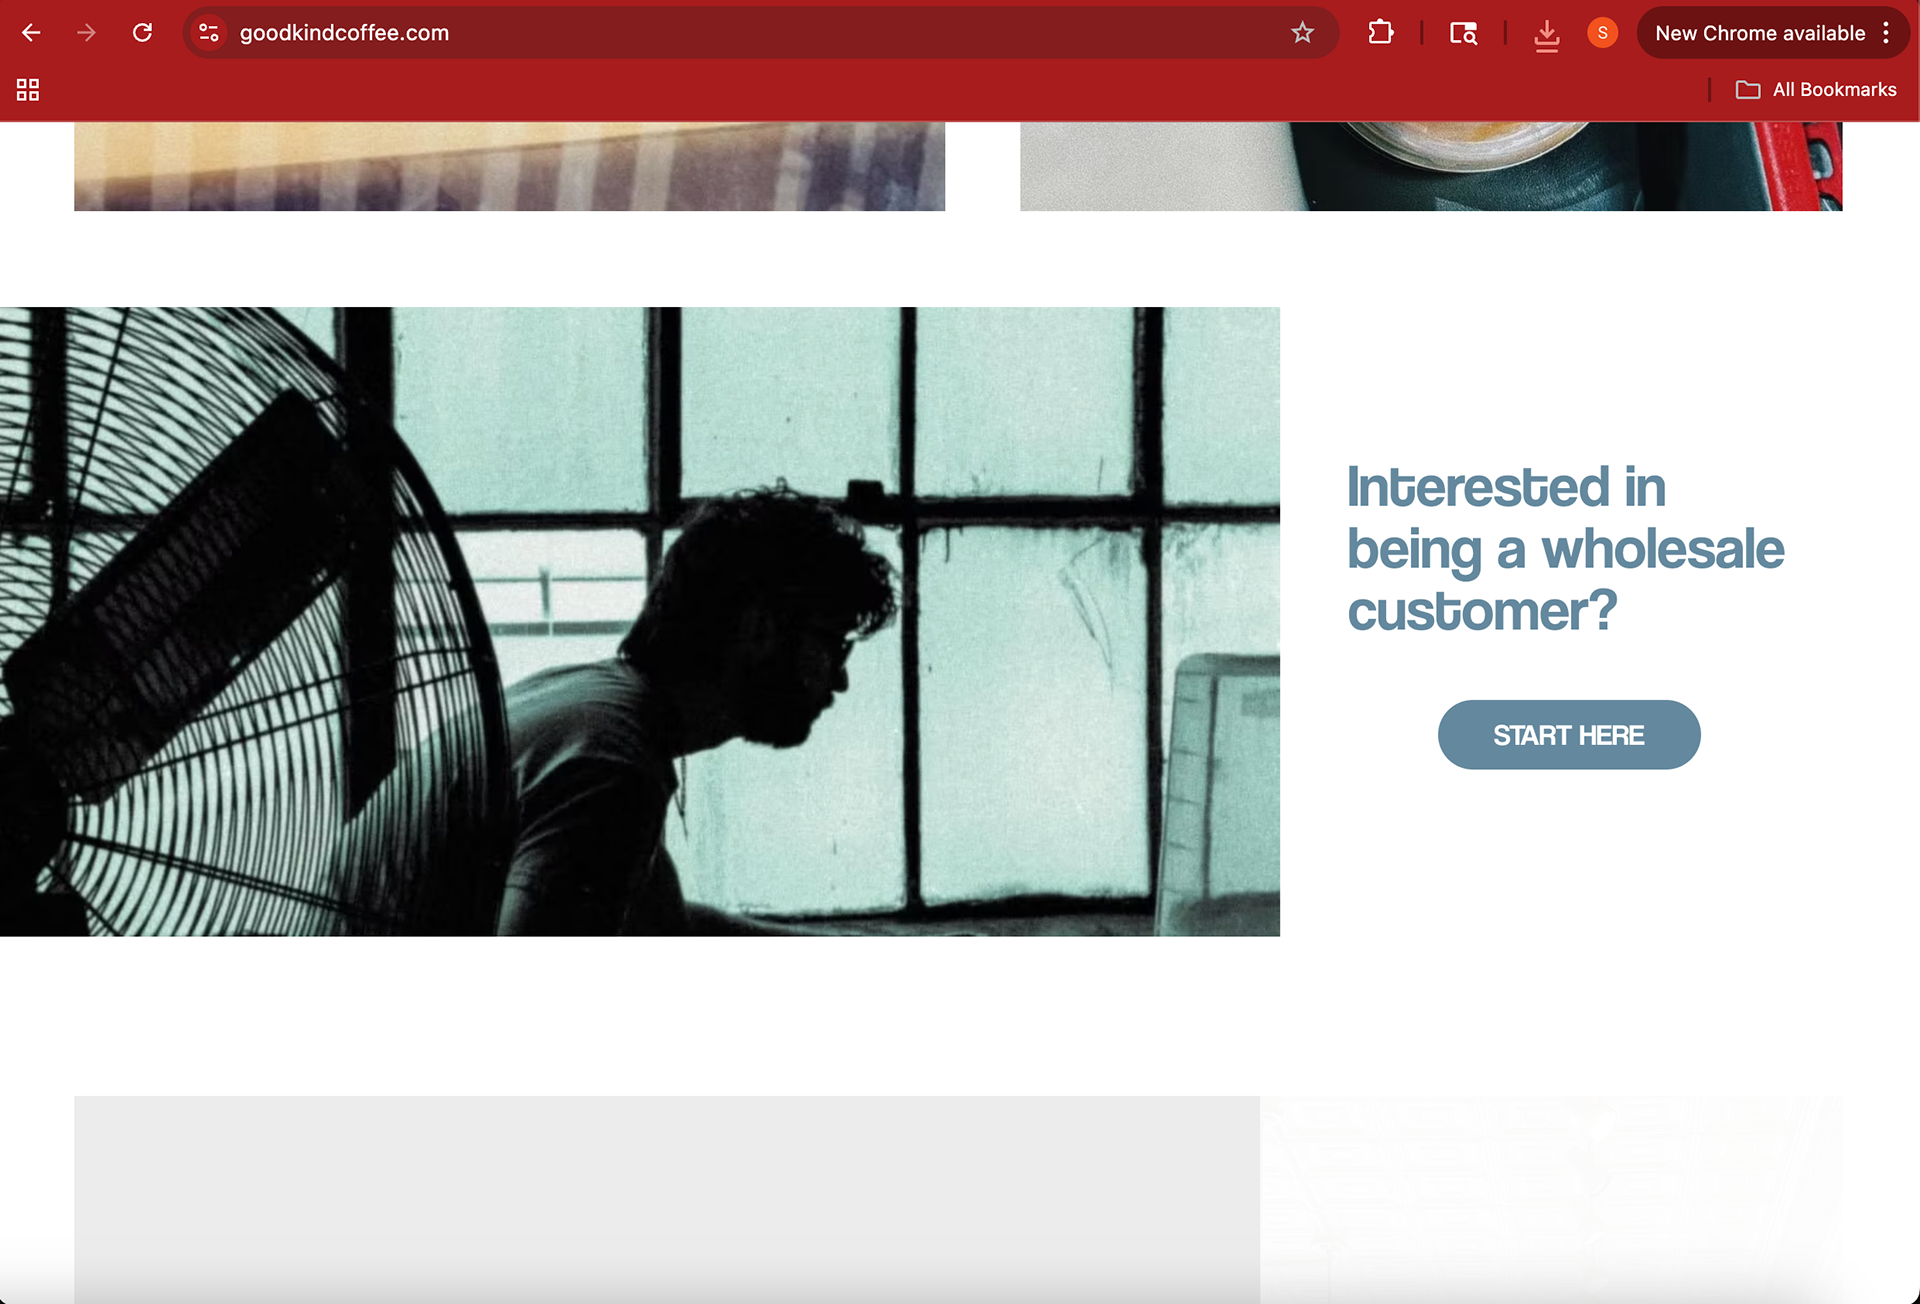Click the striped image at top left
The width and height of the screenshot is (1920, 1304).
click(x=509, y=166)
